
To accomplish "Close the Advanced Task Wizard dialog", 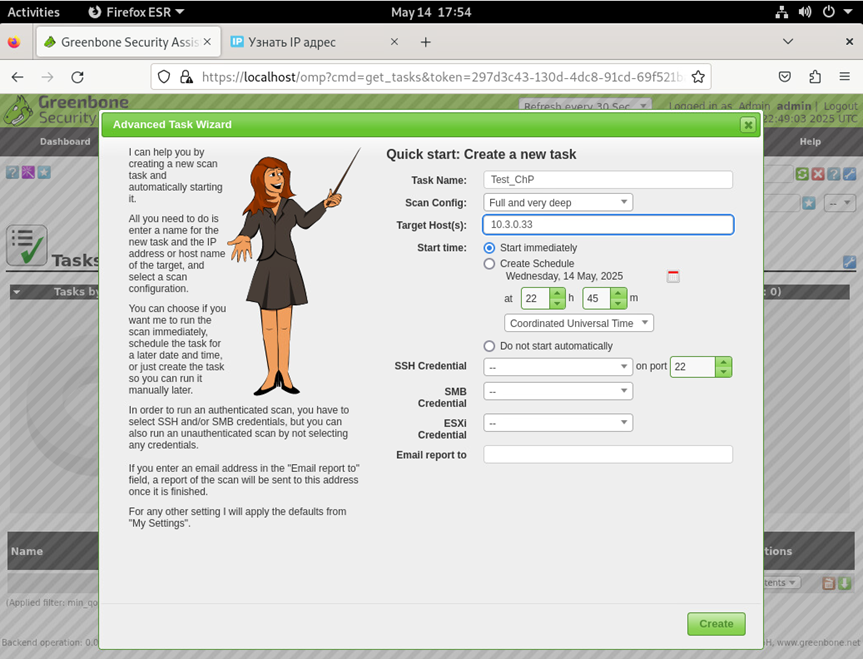I will point(747,125).
